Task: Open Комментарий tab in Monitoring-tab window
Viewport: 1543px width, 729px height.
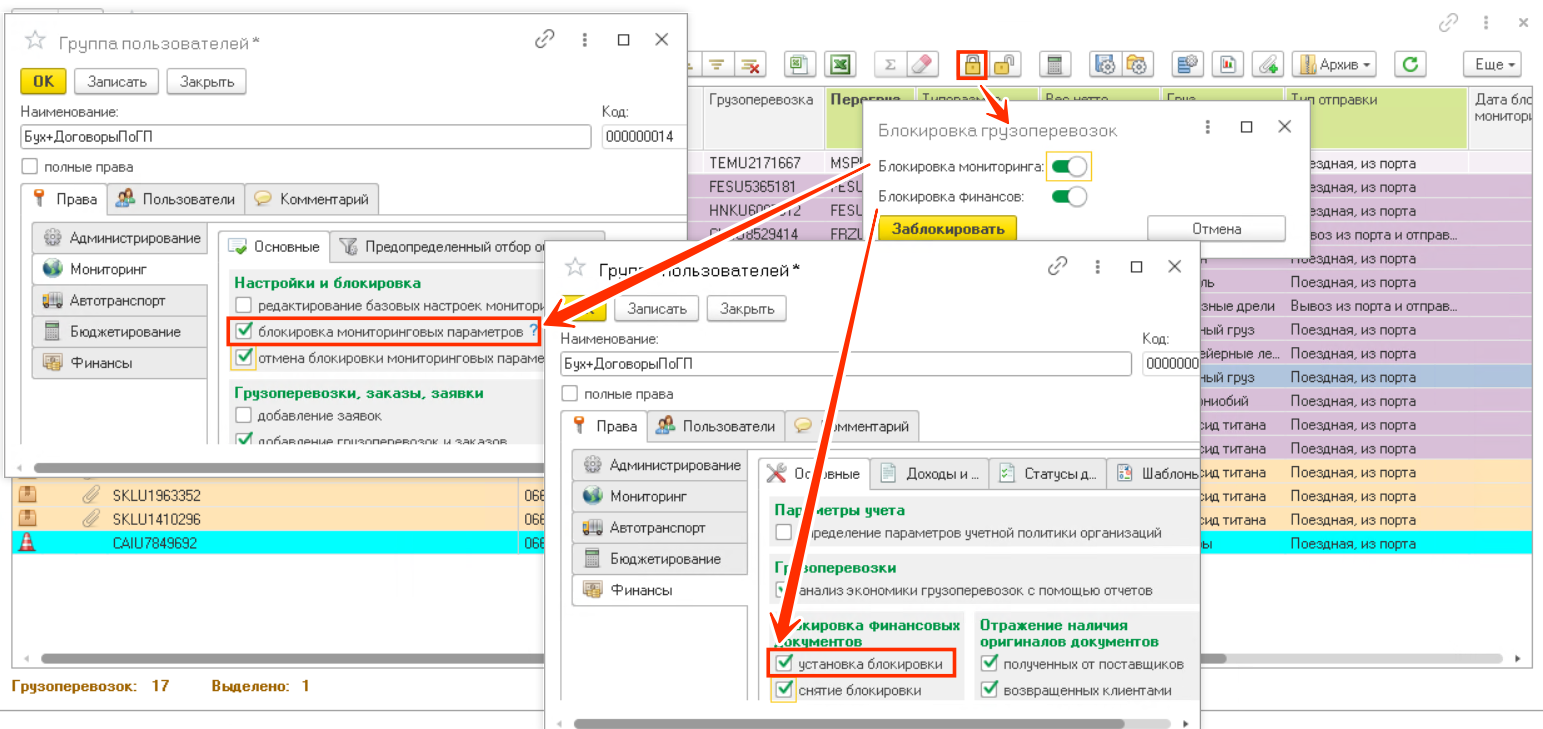Action: coord(311,199)
